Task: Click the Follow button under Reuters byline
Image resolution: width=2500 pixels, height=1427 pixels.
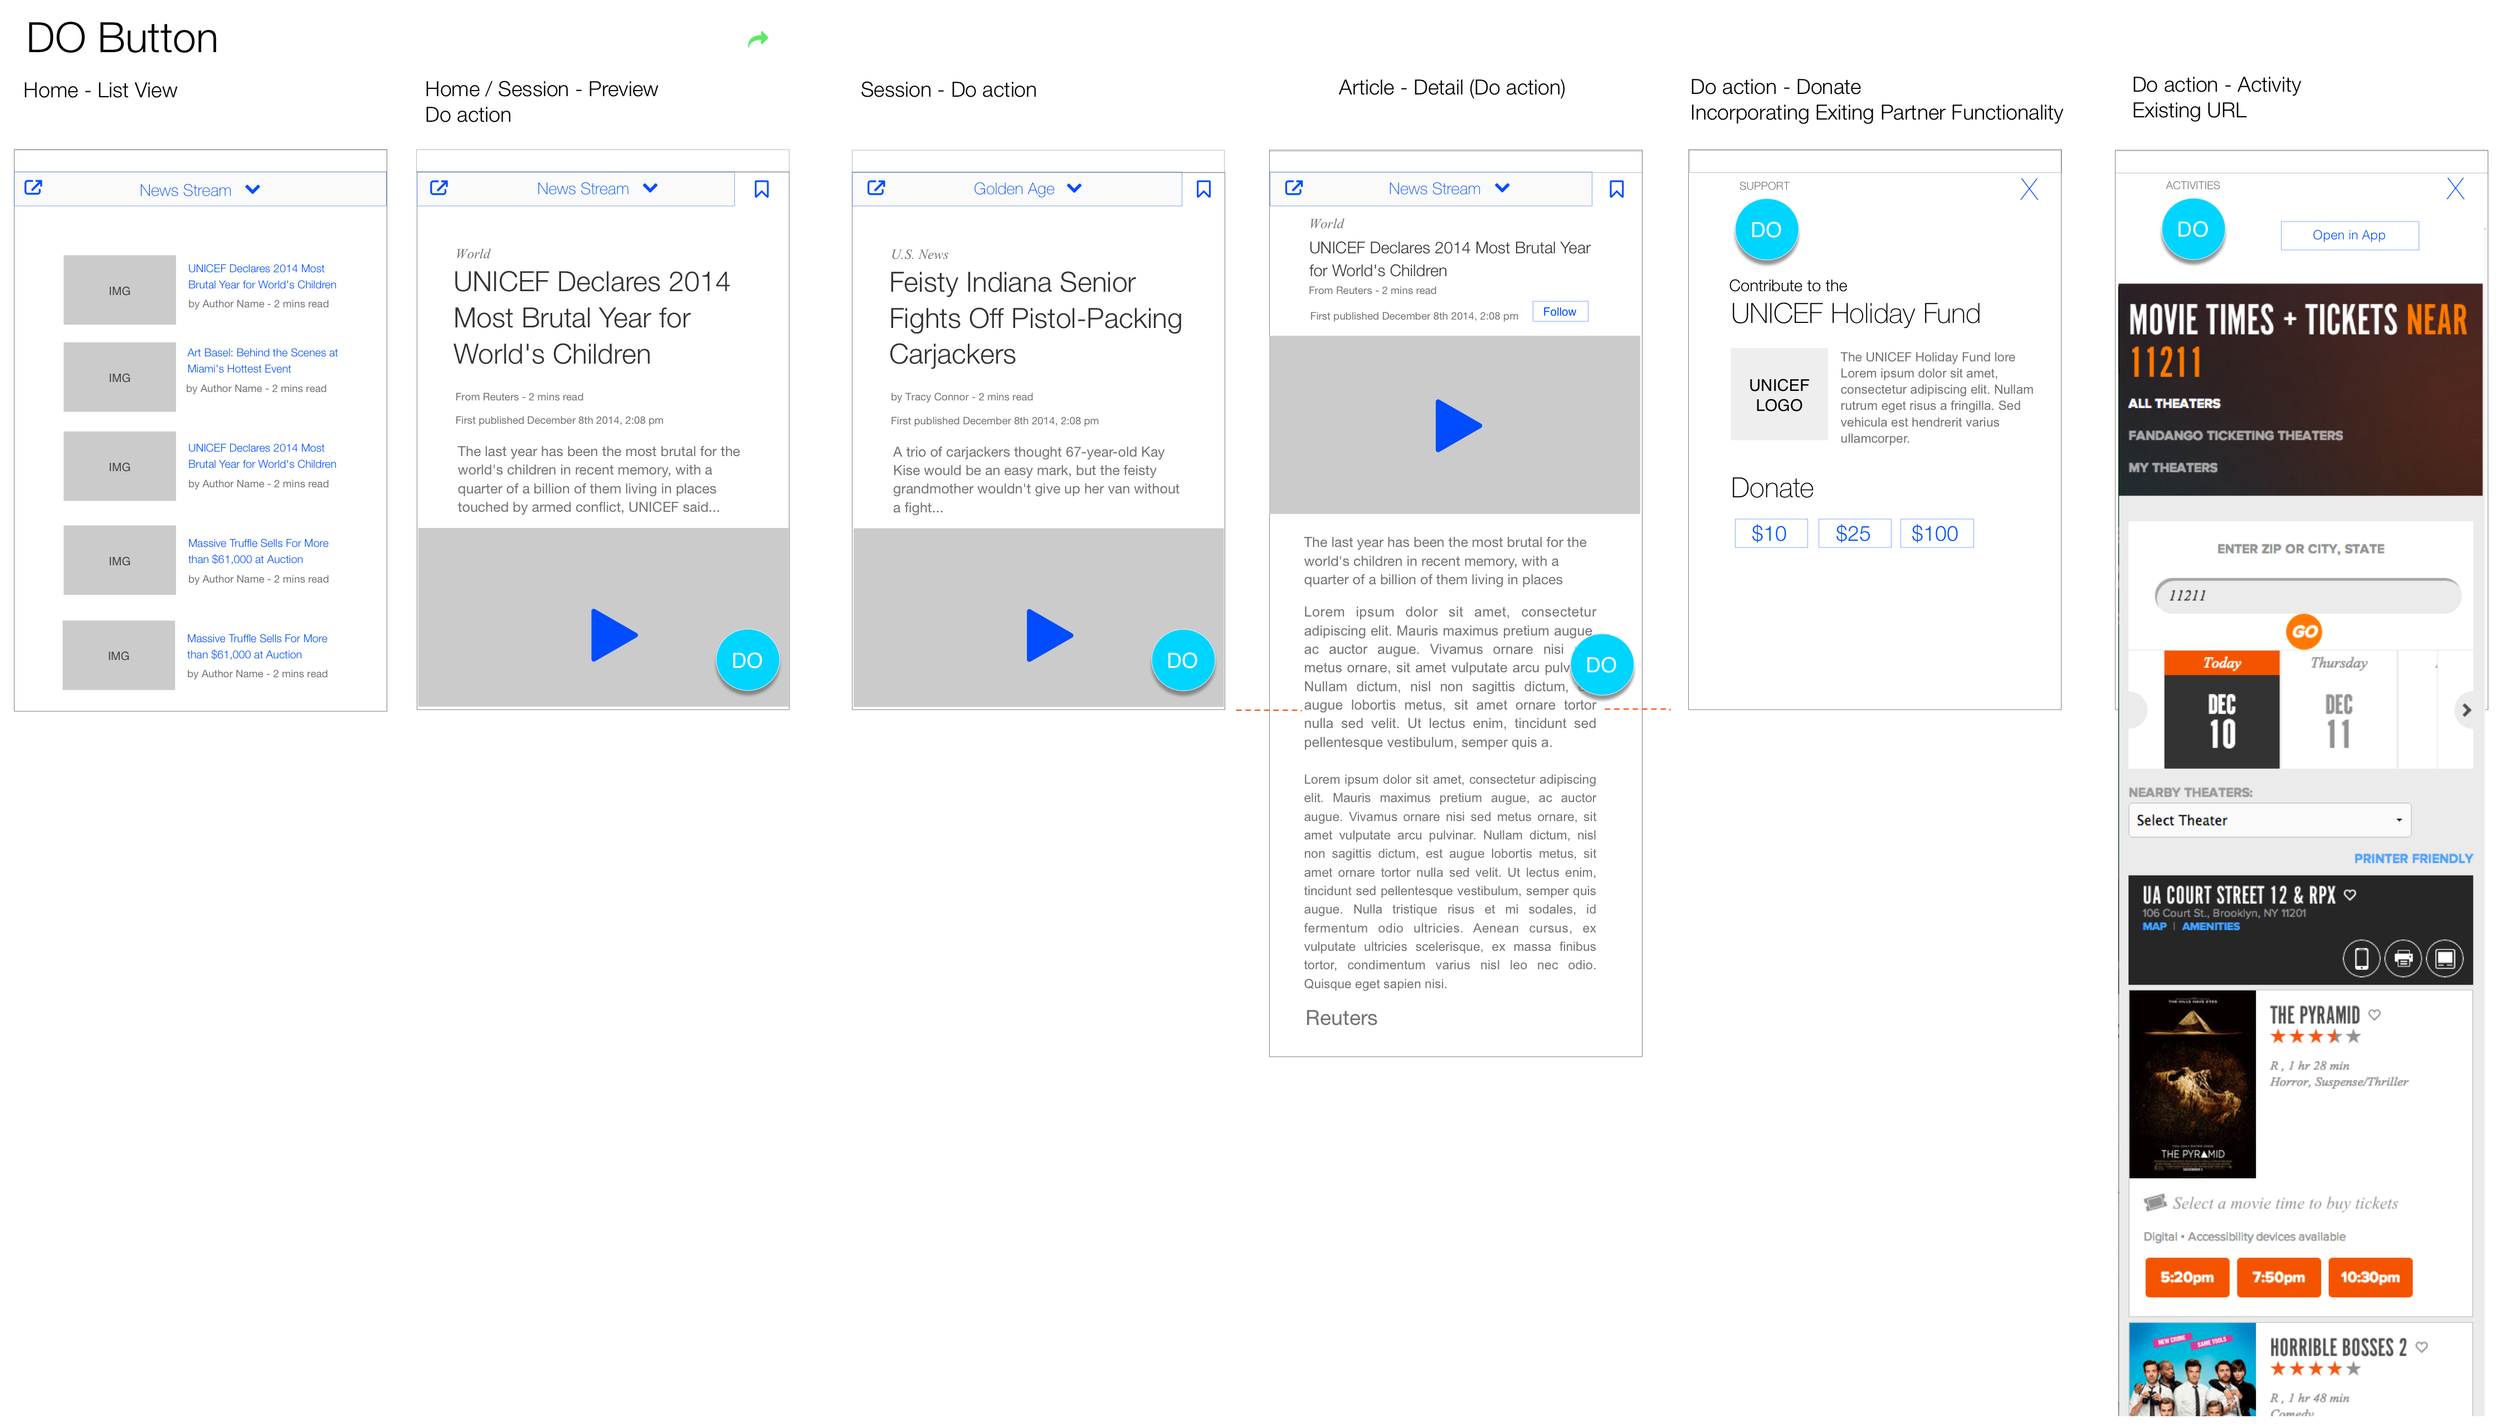Action: click(1559, 312)
